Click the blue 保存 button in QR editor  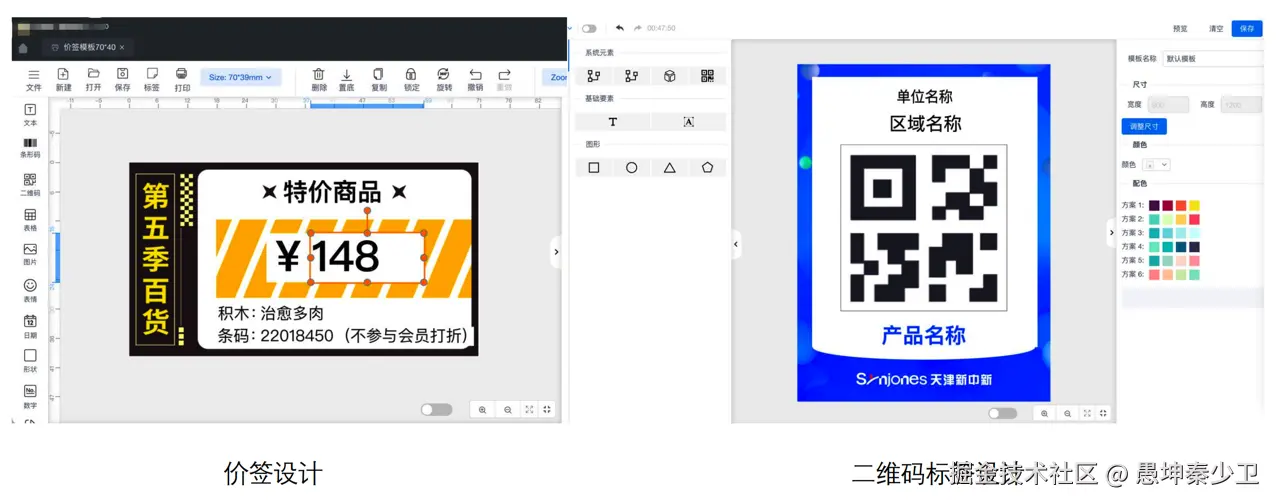click(x=1247, y=29)
